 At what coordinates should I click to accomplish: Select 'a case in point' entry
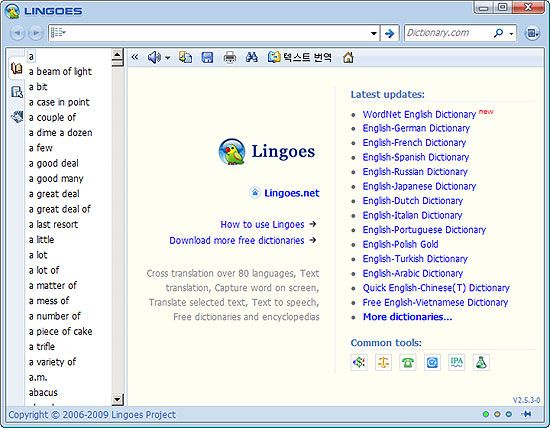59,102
